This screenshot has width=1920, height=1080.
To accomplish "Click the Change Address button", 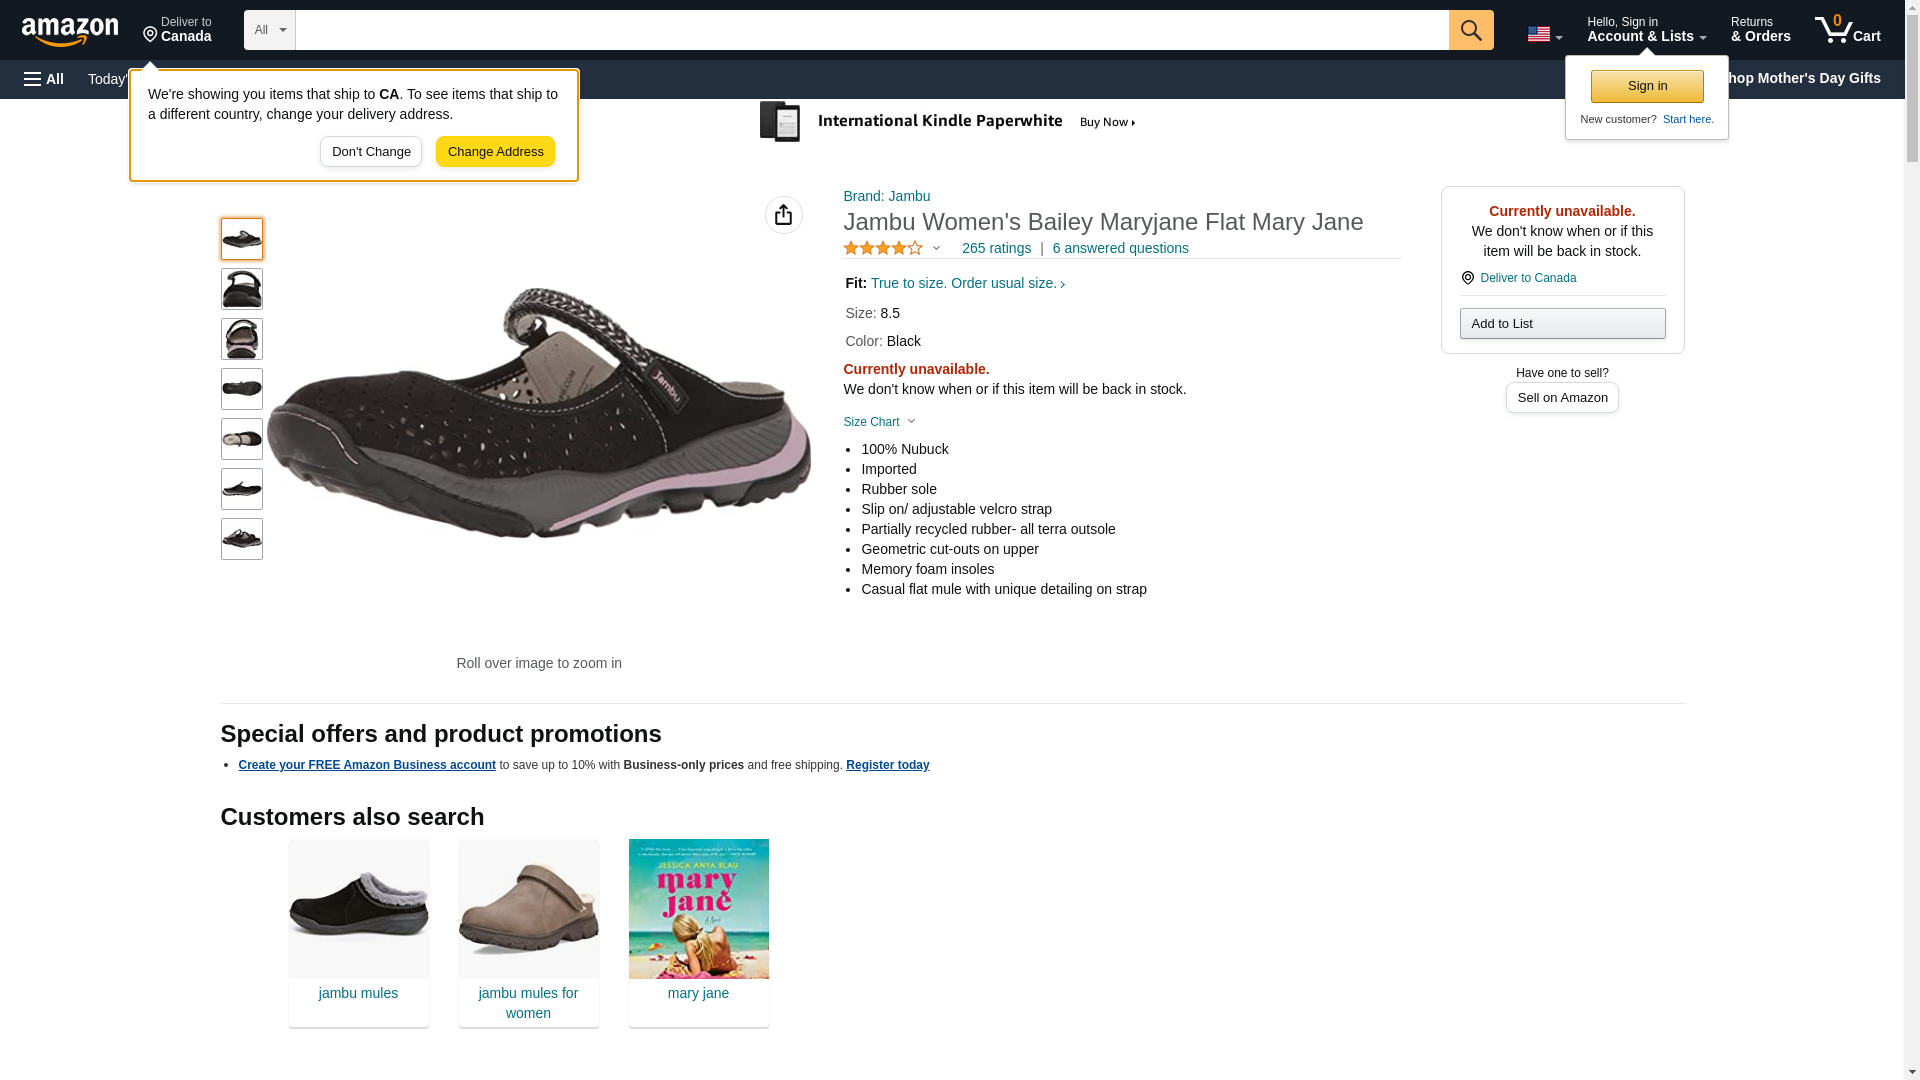I will coord(495,152).
